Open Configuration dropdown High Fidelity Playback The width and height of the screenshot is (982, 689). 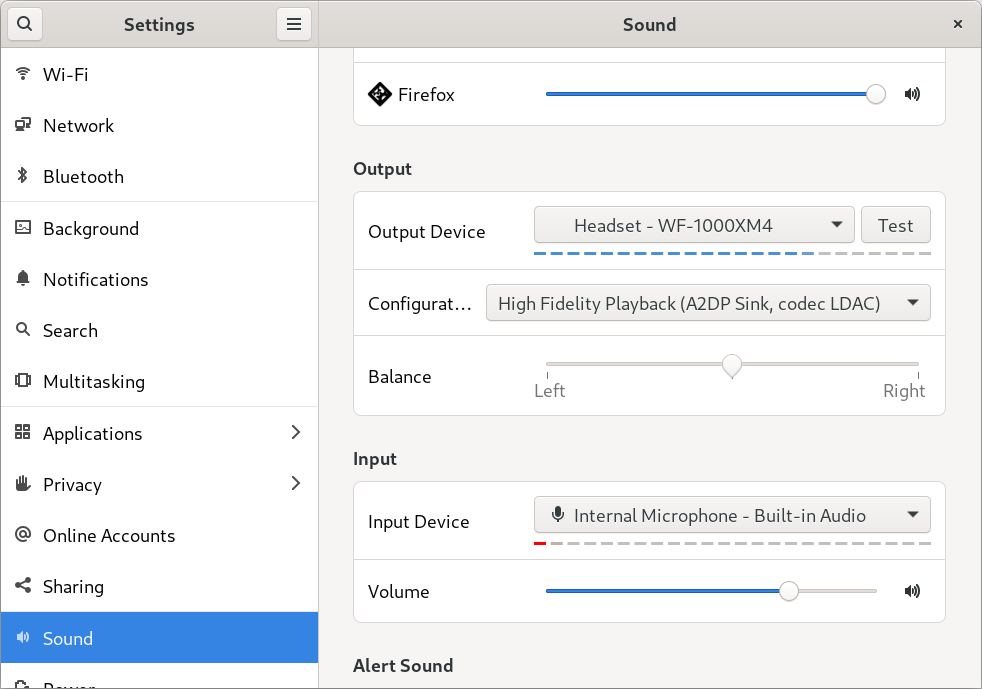point(708,303)
